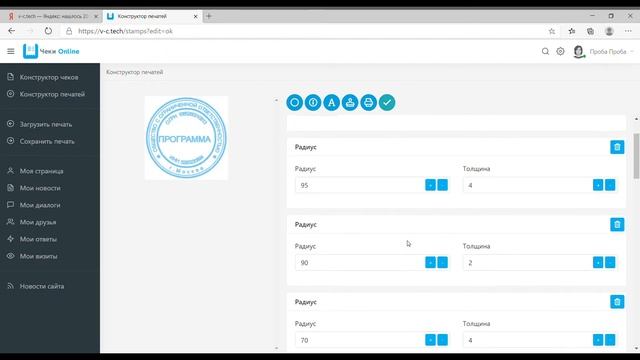Click the page scrollbar thumb on the right

(636, 156)
